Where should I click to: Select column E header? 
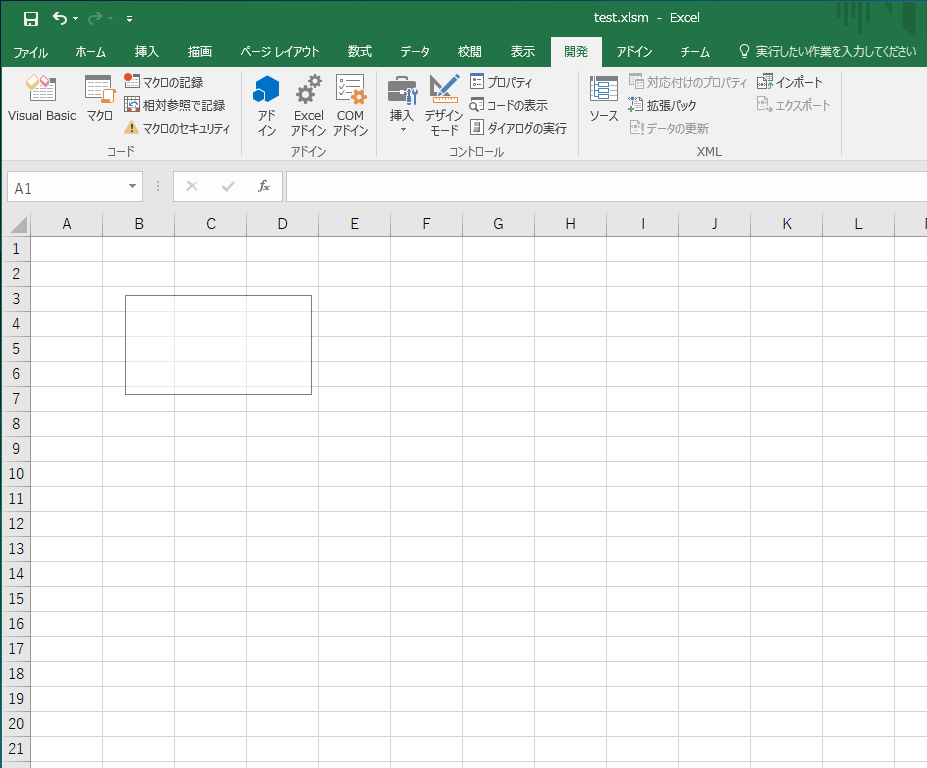click(x=355, y=224)
